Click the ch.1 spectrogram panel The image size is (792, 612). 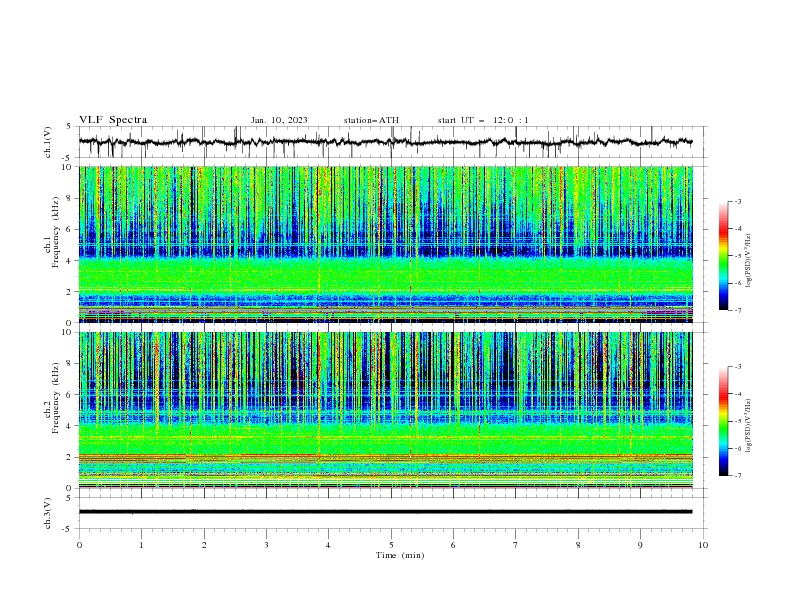[385, 244]
